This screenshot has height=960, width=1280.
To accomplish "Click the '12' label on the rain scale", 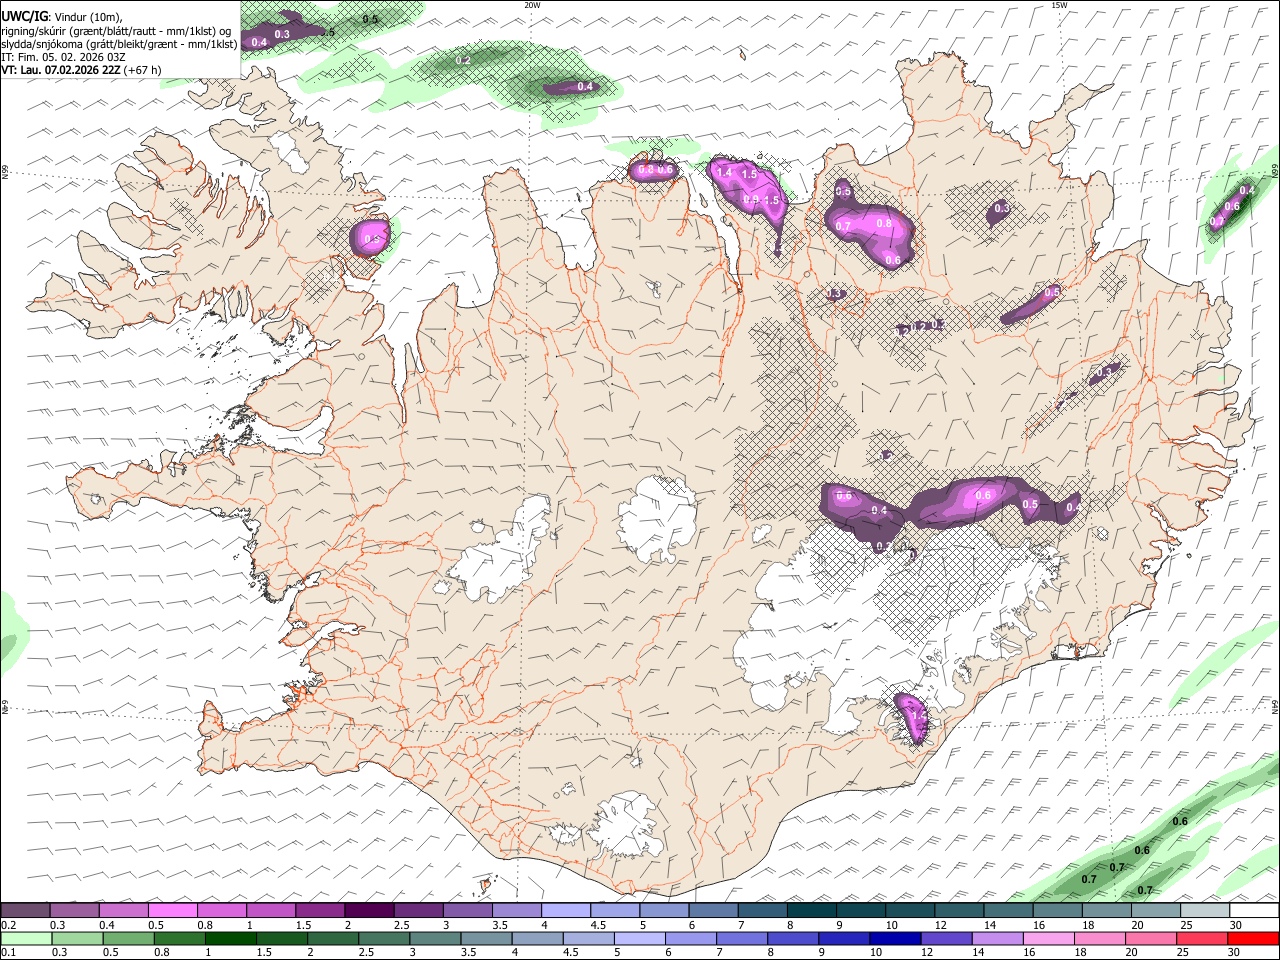I will click(x=928, y=953).
